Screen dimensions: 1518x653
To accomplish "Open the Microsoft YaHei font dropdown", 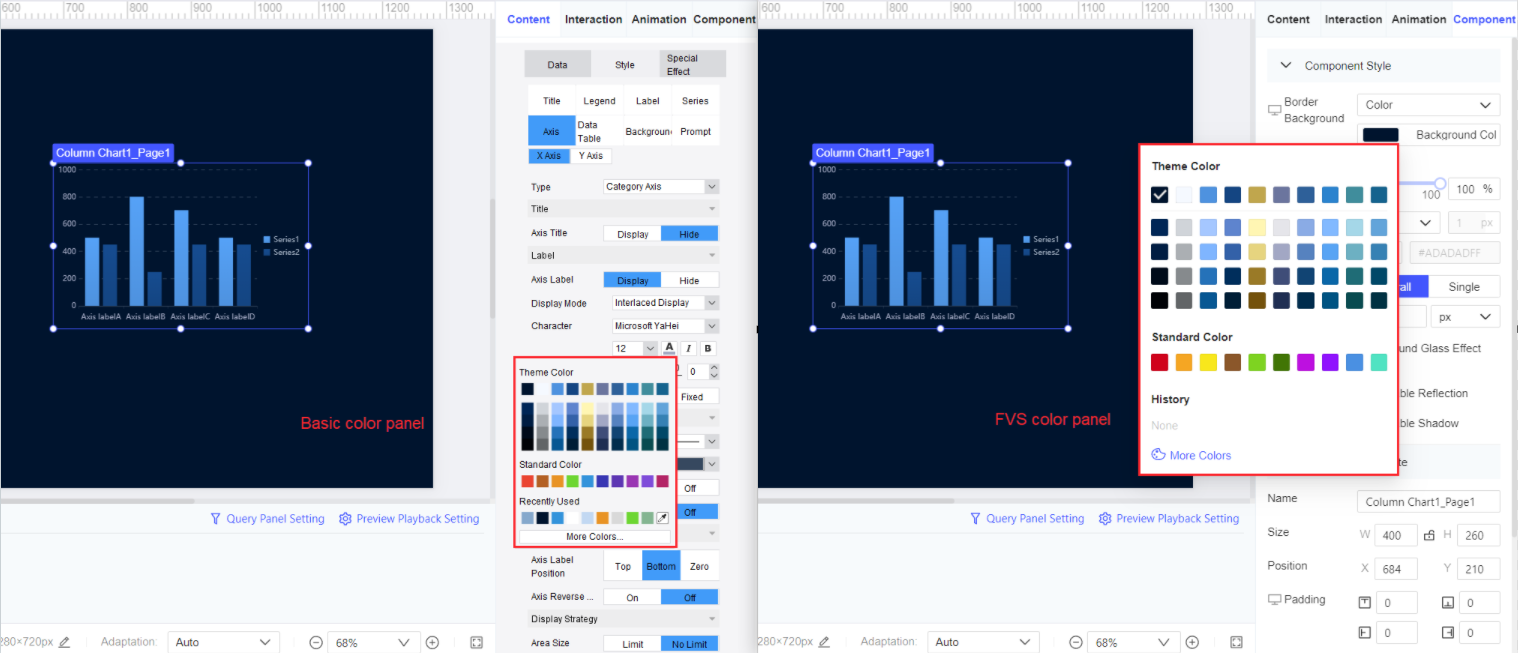I will pos(663,325).
